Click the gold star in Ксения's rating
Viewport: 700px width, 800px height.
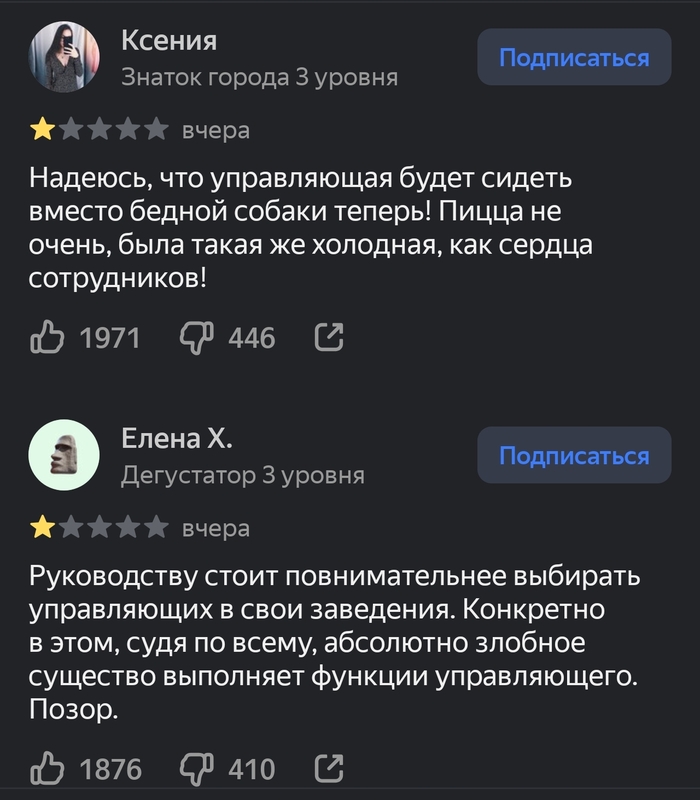tap(43, 129)
